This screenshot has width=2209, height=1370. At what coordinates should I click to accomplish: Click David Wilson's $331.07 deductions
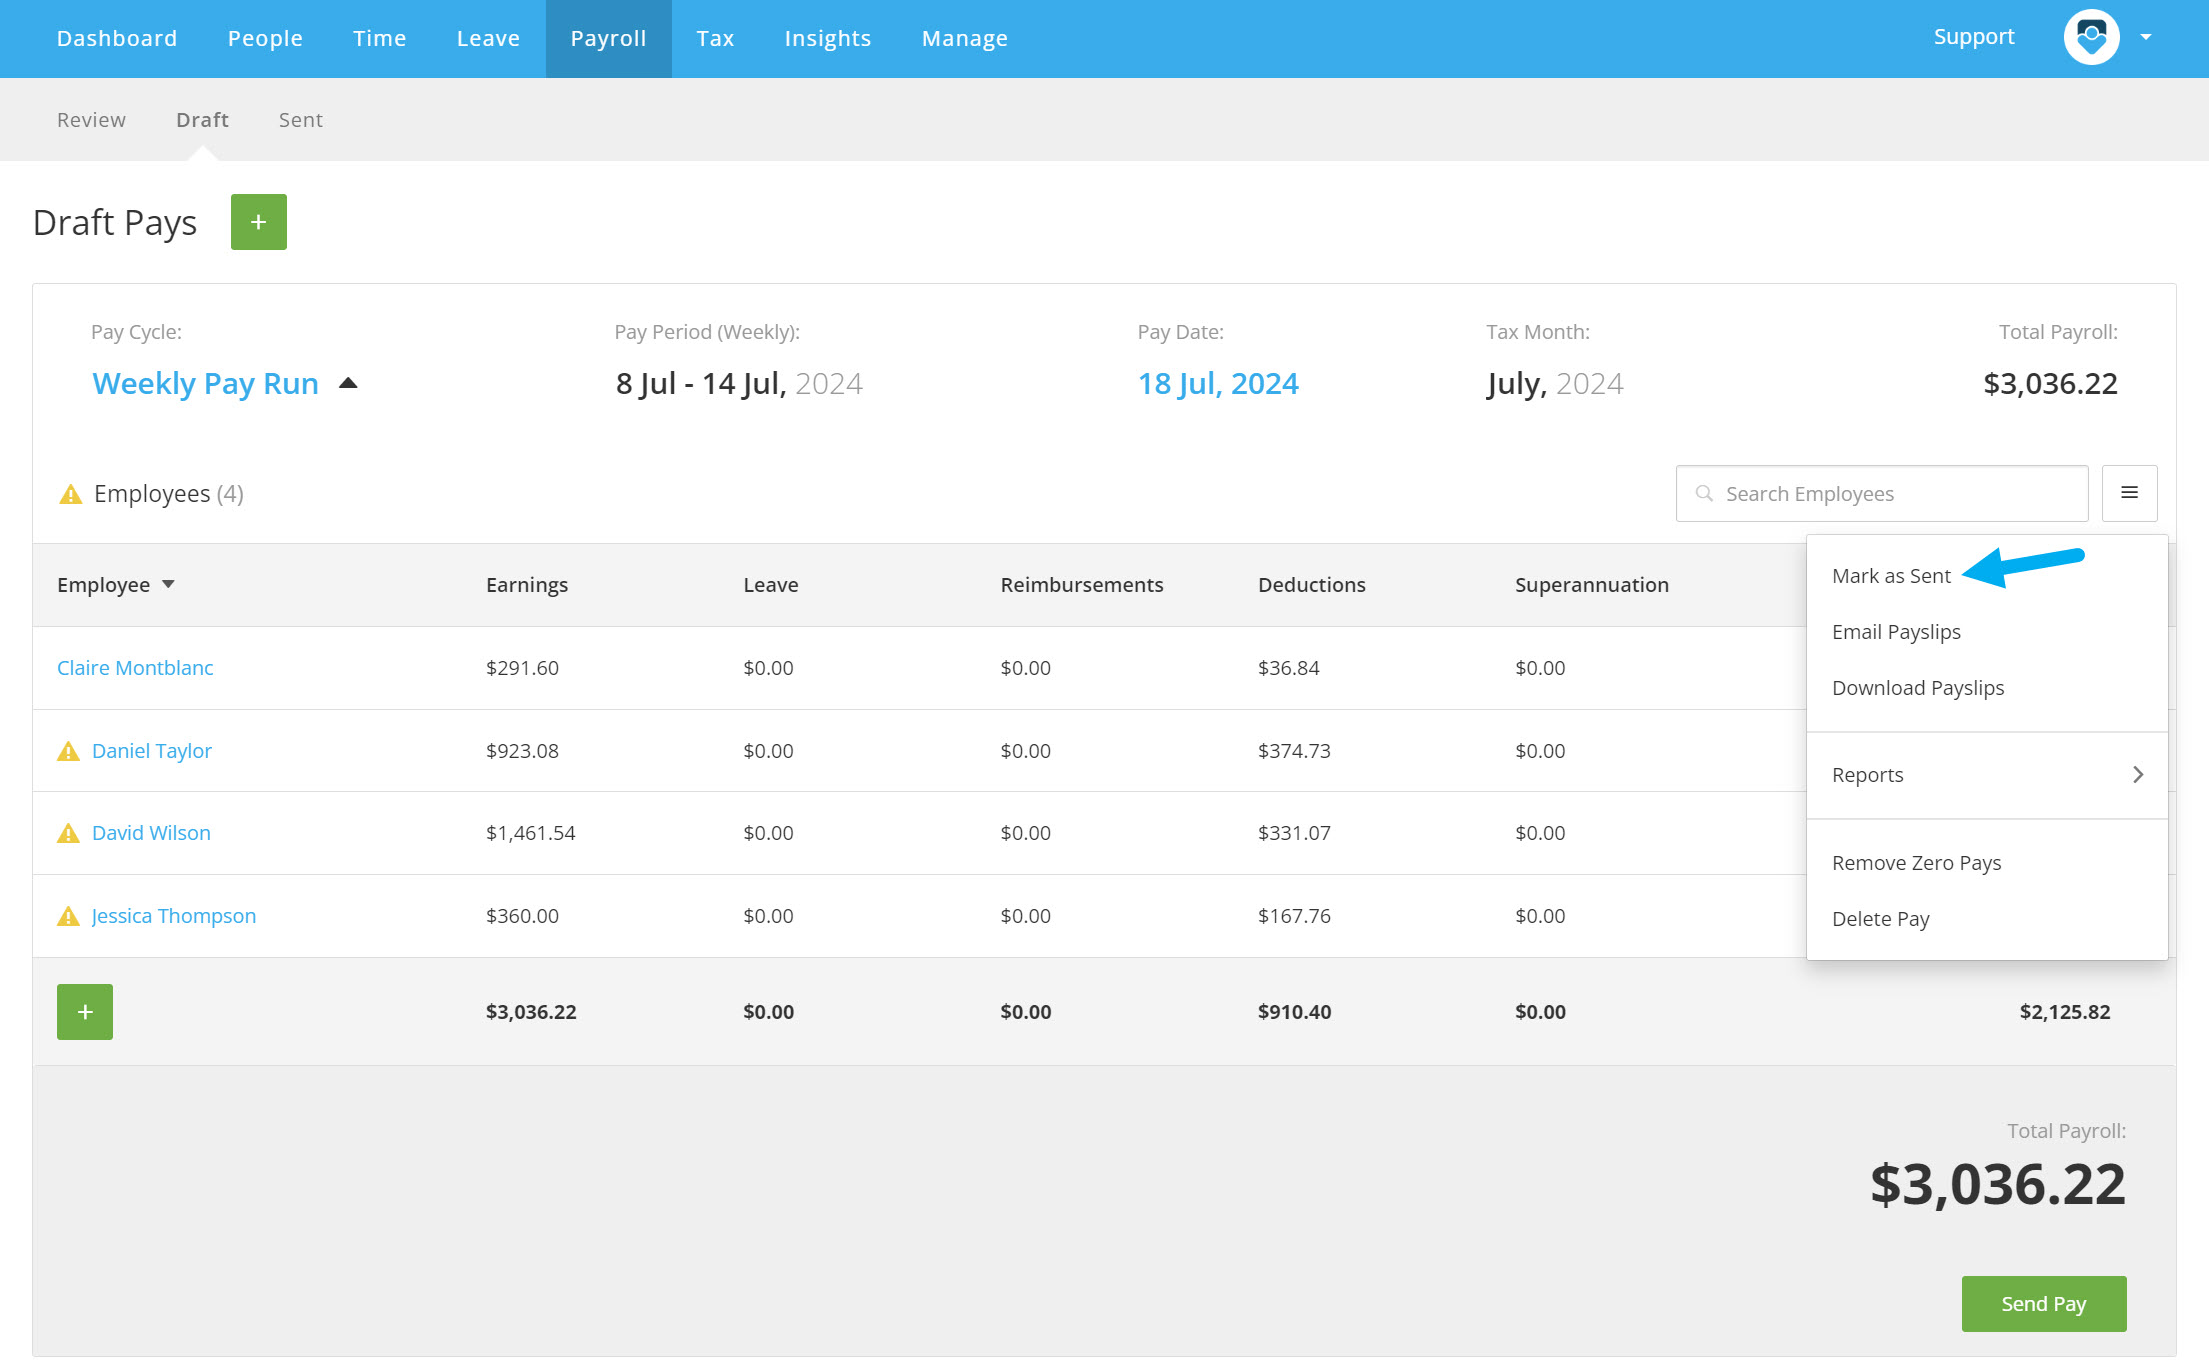pos(1294,833)
